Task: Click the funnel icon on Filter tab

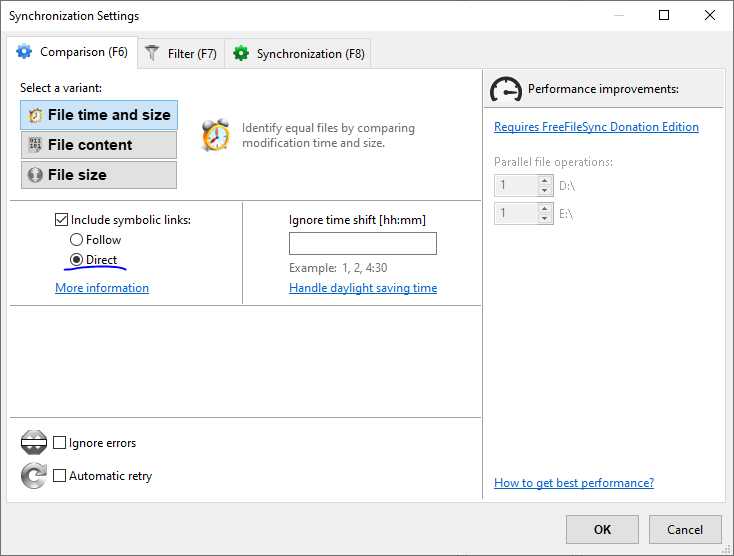Action: (x=152, y=53)
